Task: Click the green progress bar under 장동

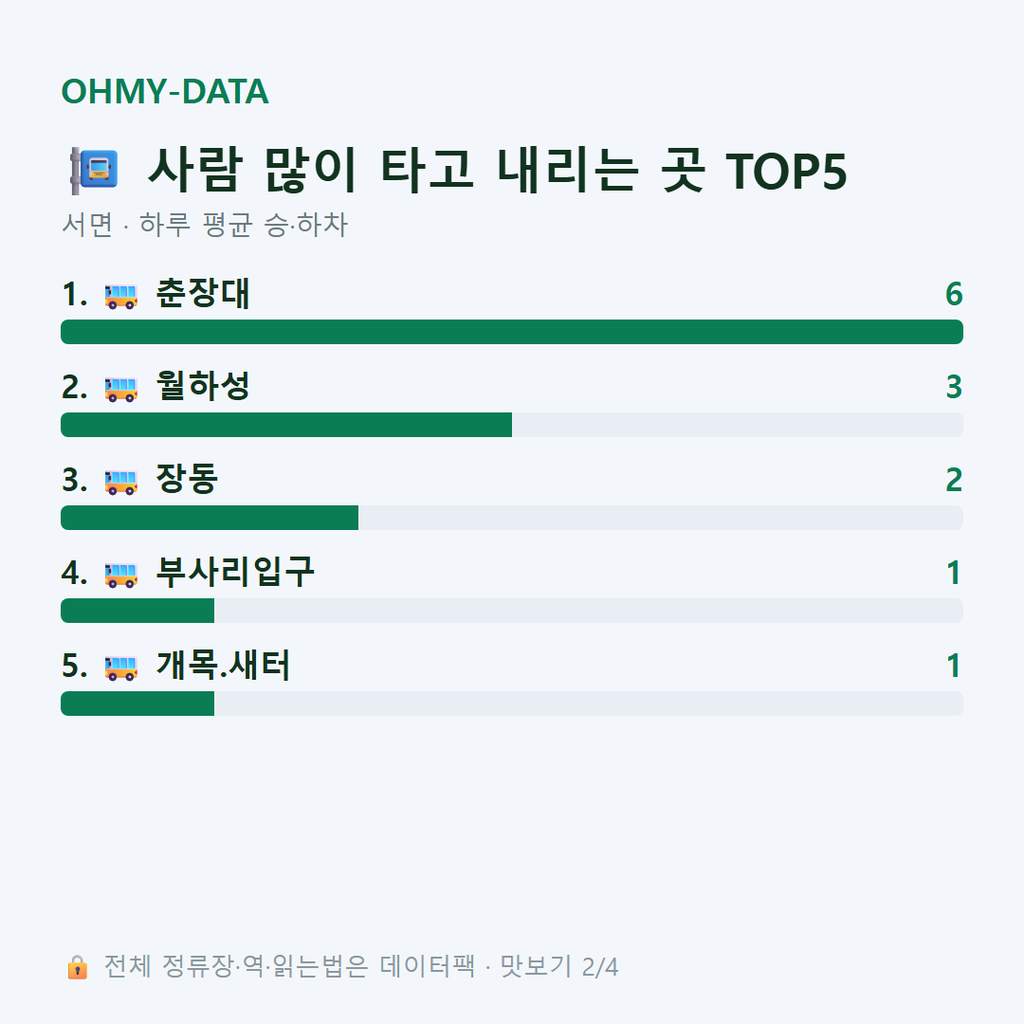Action: (210, 518)
